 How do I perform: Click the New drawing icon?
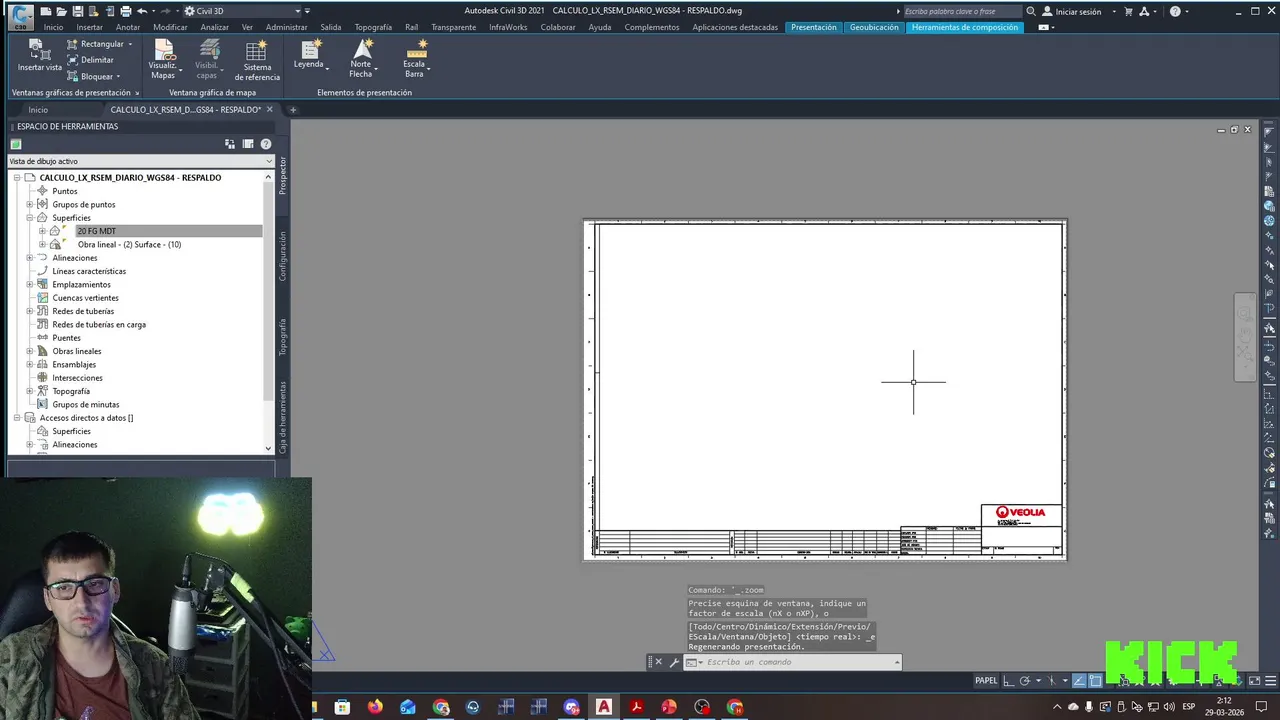pyautogui.click(x=45, y=11)
